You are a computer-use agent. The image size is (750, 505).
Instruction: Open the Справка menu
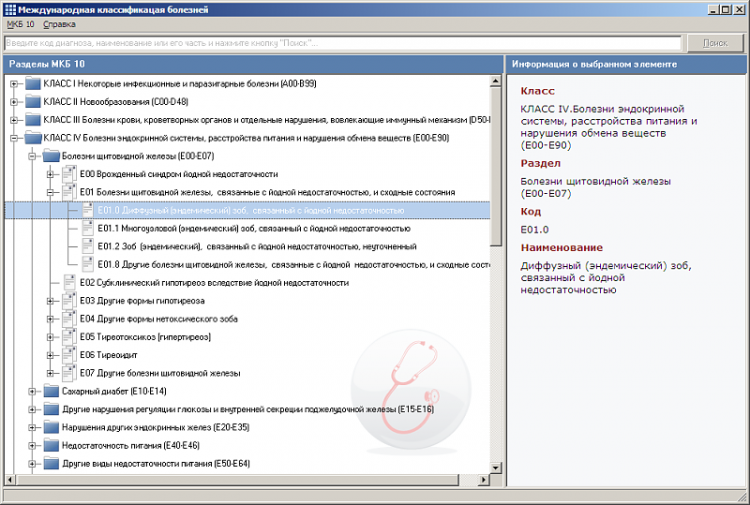pyautogui.click(x=59, y=24)
